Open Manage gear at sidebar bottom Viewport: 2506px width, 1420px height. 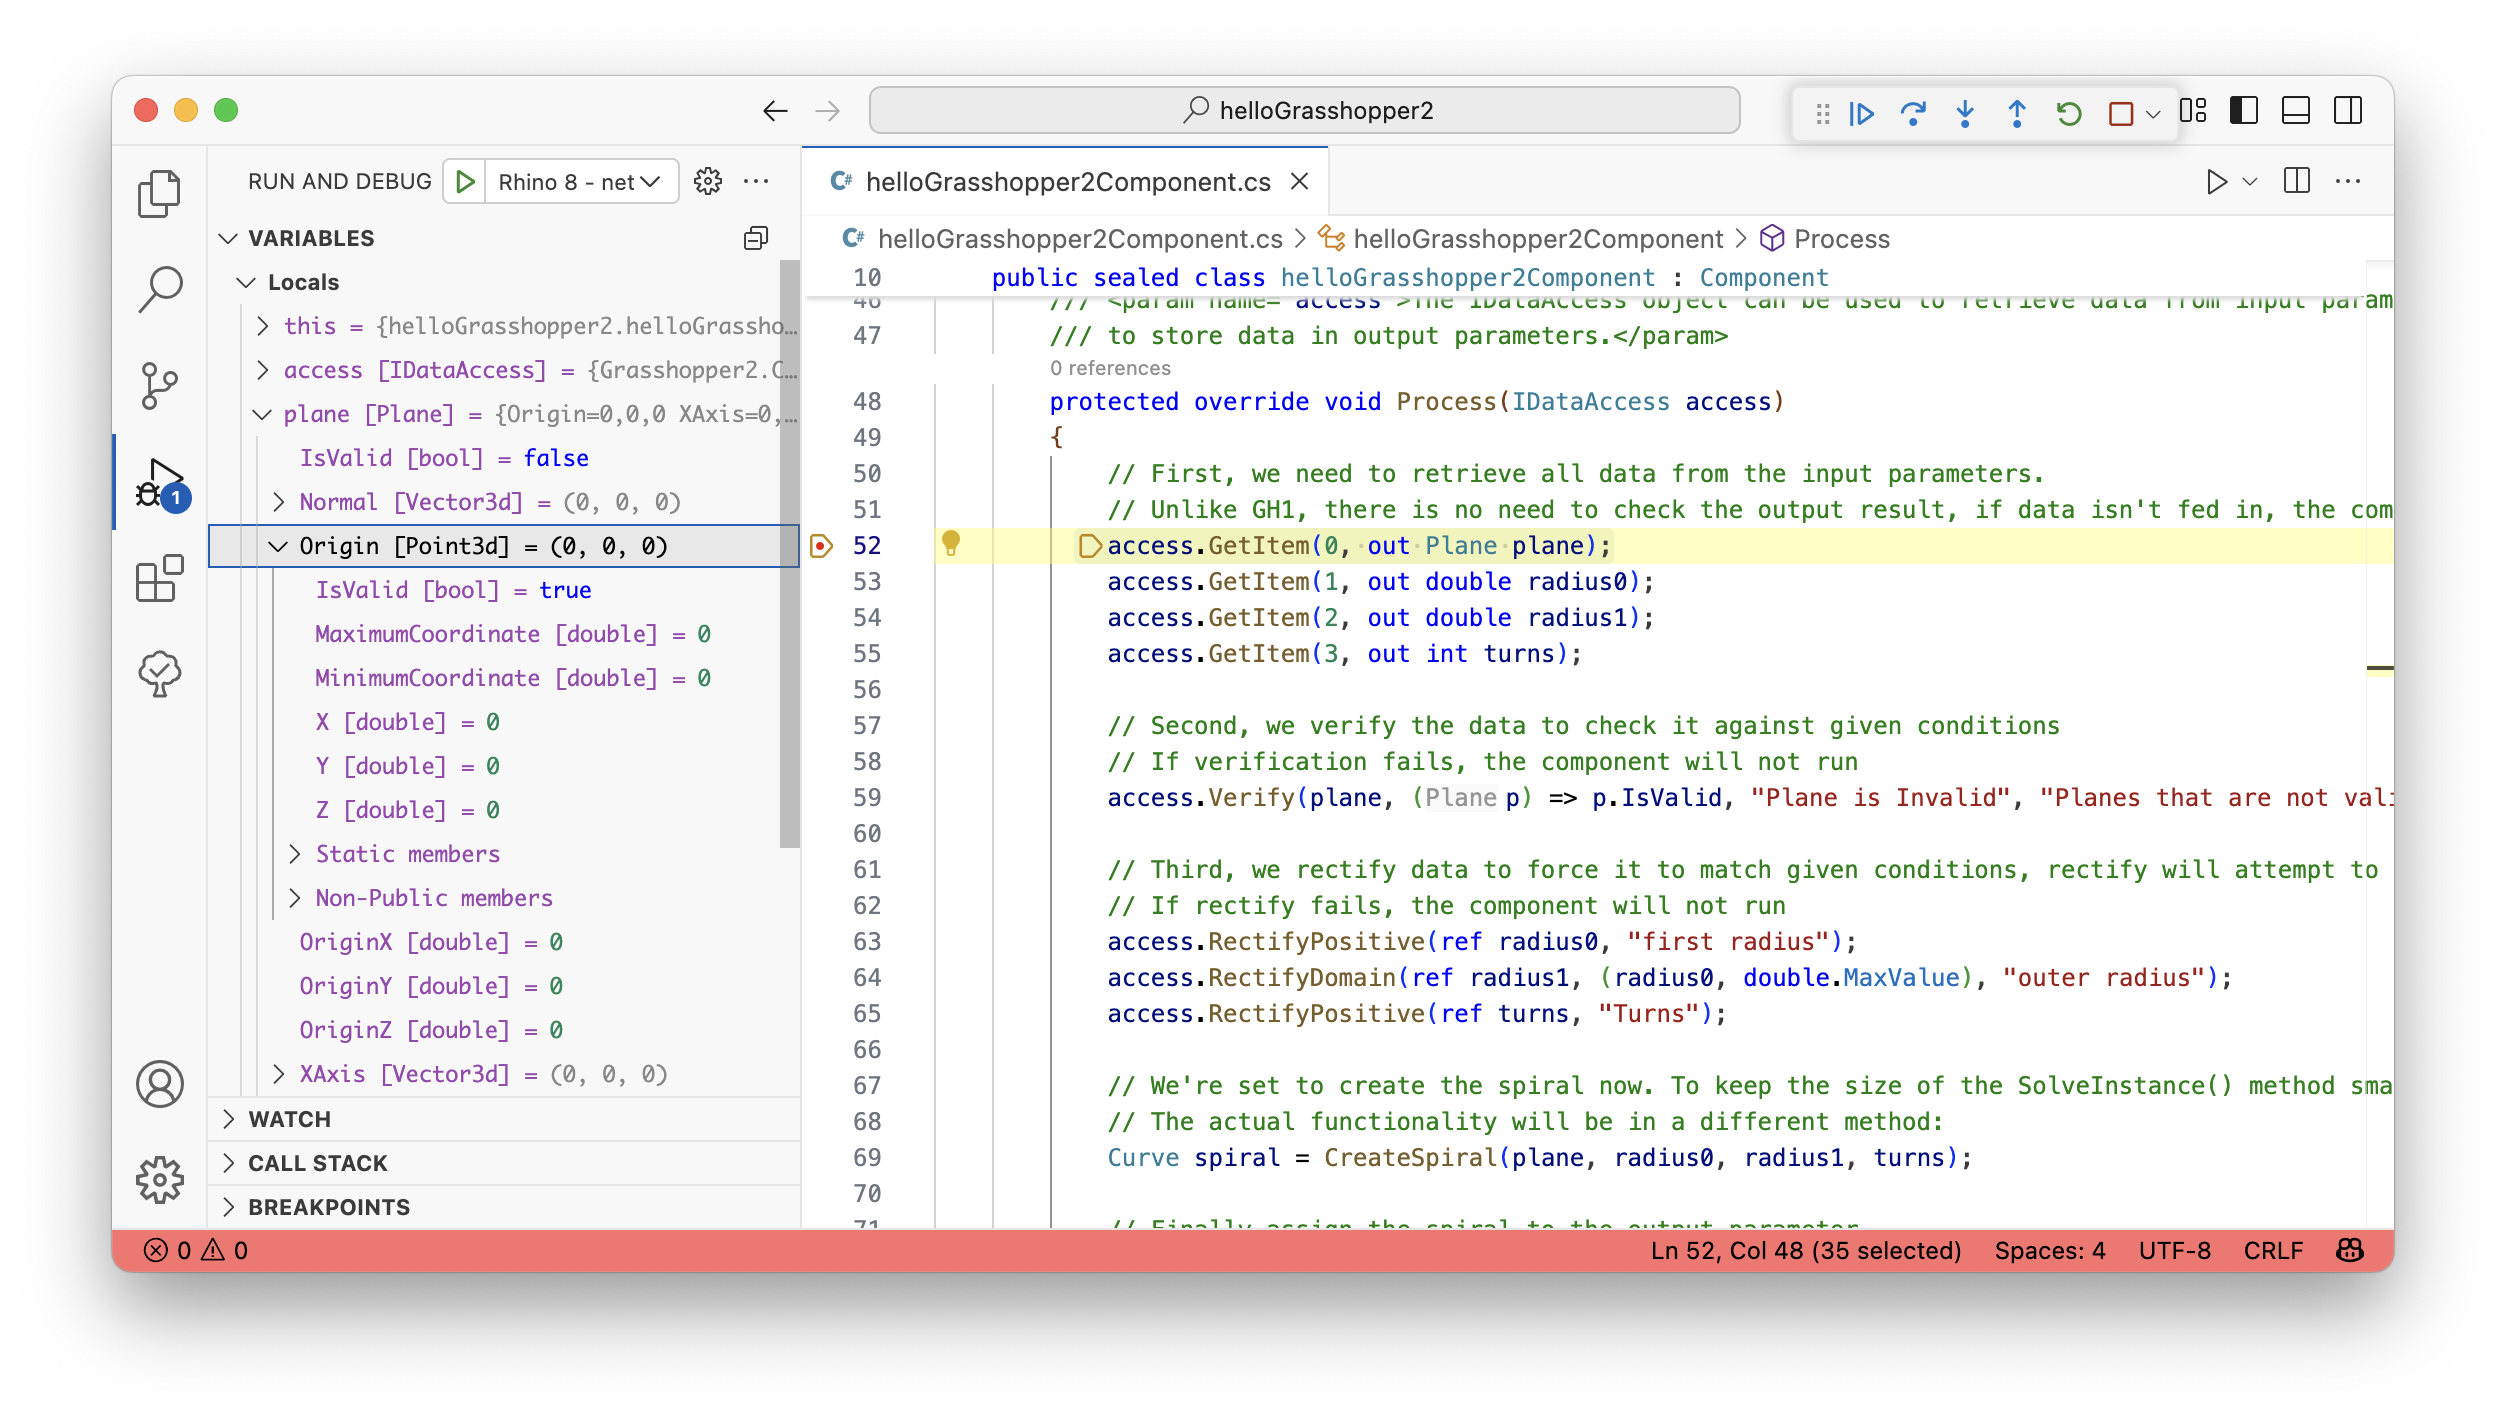coord(159,1181)
